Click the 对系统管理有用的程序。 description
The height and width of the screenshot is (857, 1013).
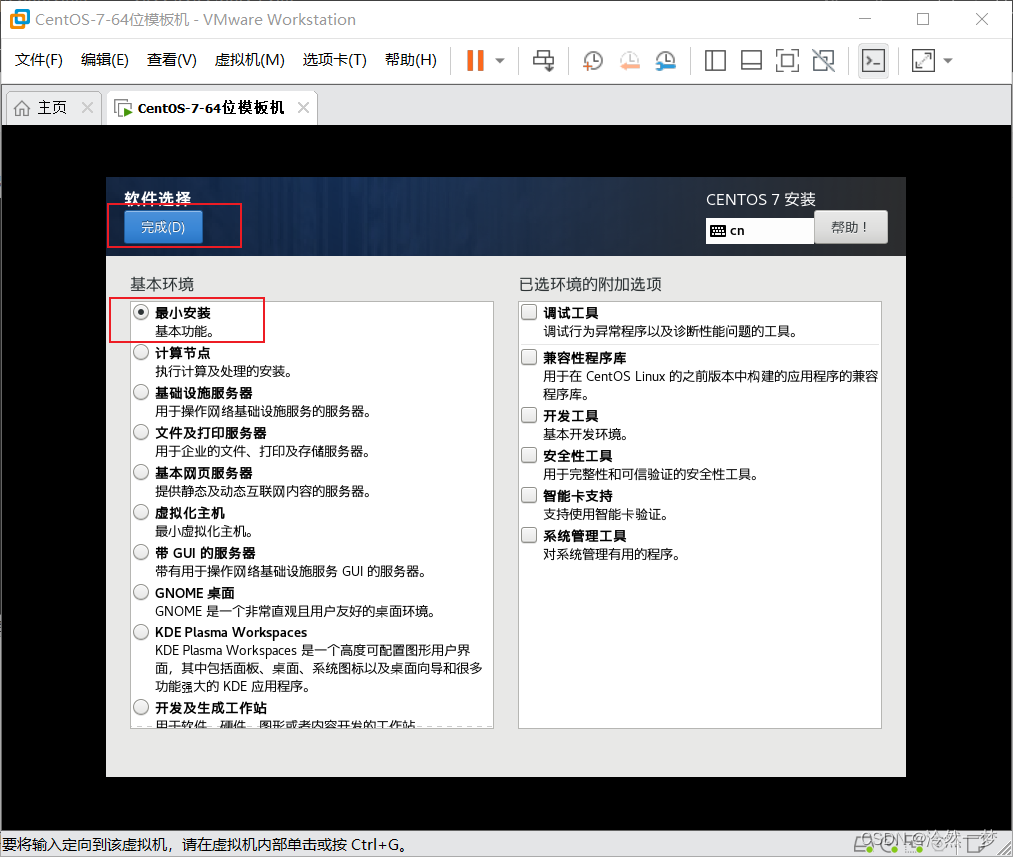[x=611, y=554]
